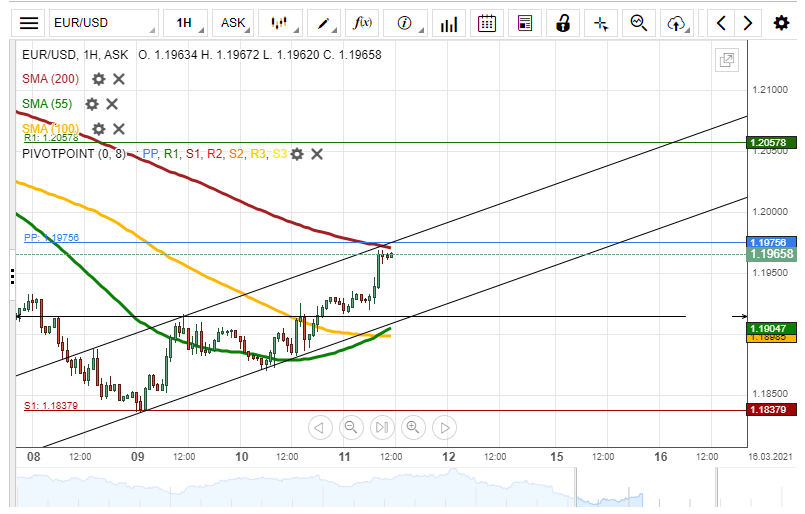Click the arrow at horizontal line's right end
Viewport: 805px width, 514px height.
(x=740, y=317)
